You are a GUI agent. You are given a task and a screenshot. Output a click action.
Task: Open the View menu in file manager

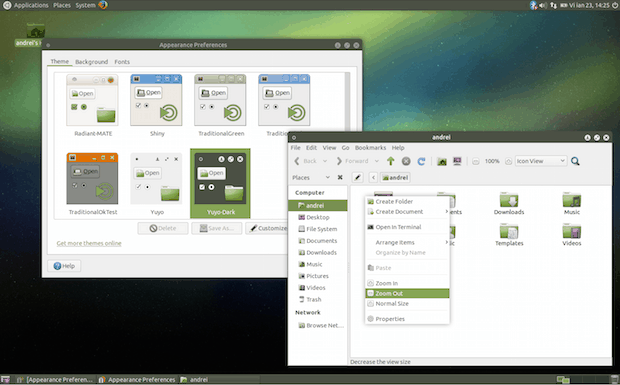[329, 148]
